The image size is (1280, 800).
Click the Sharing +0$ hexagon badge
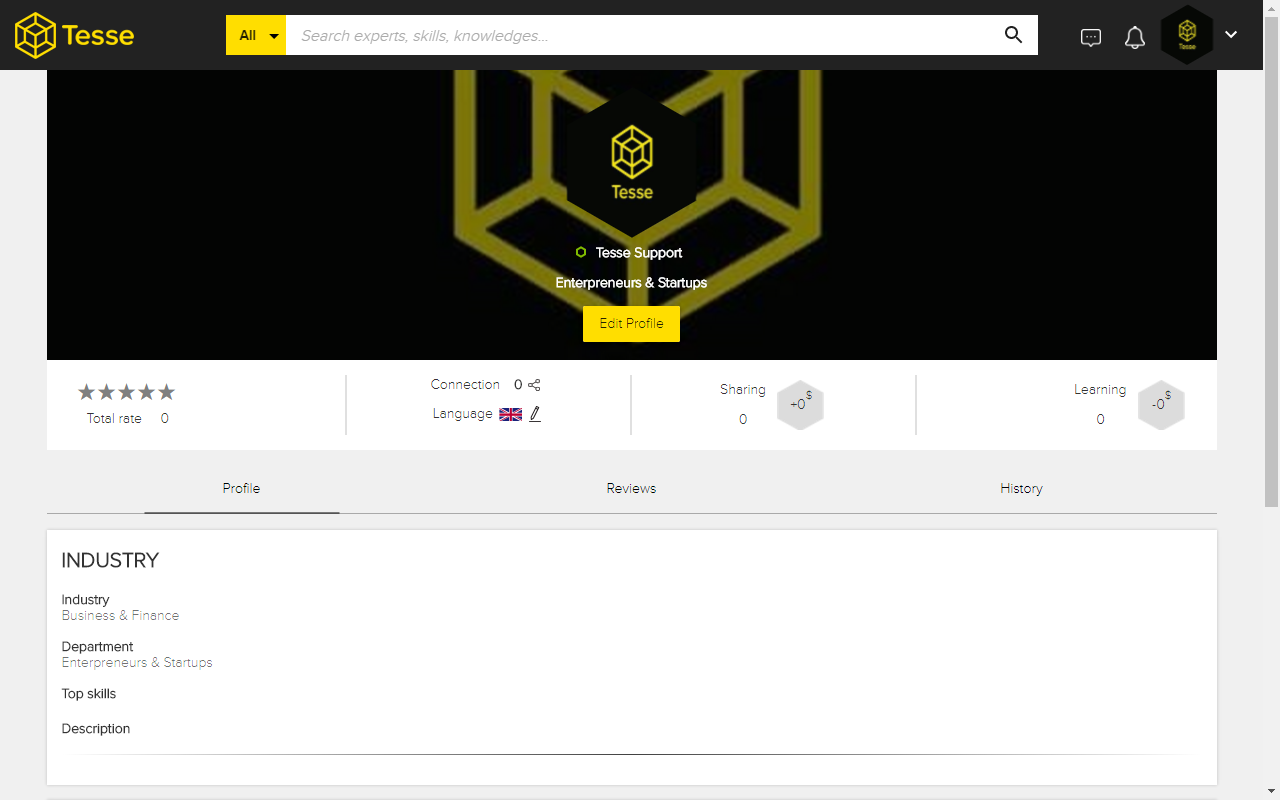point(800,405)
